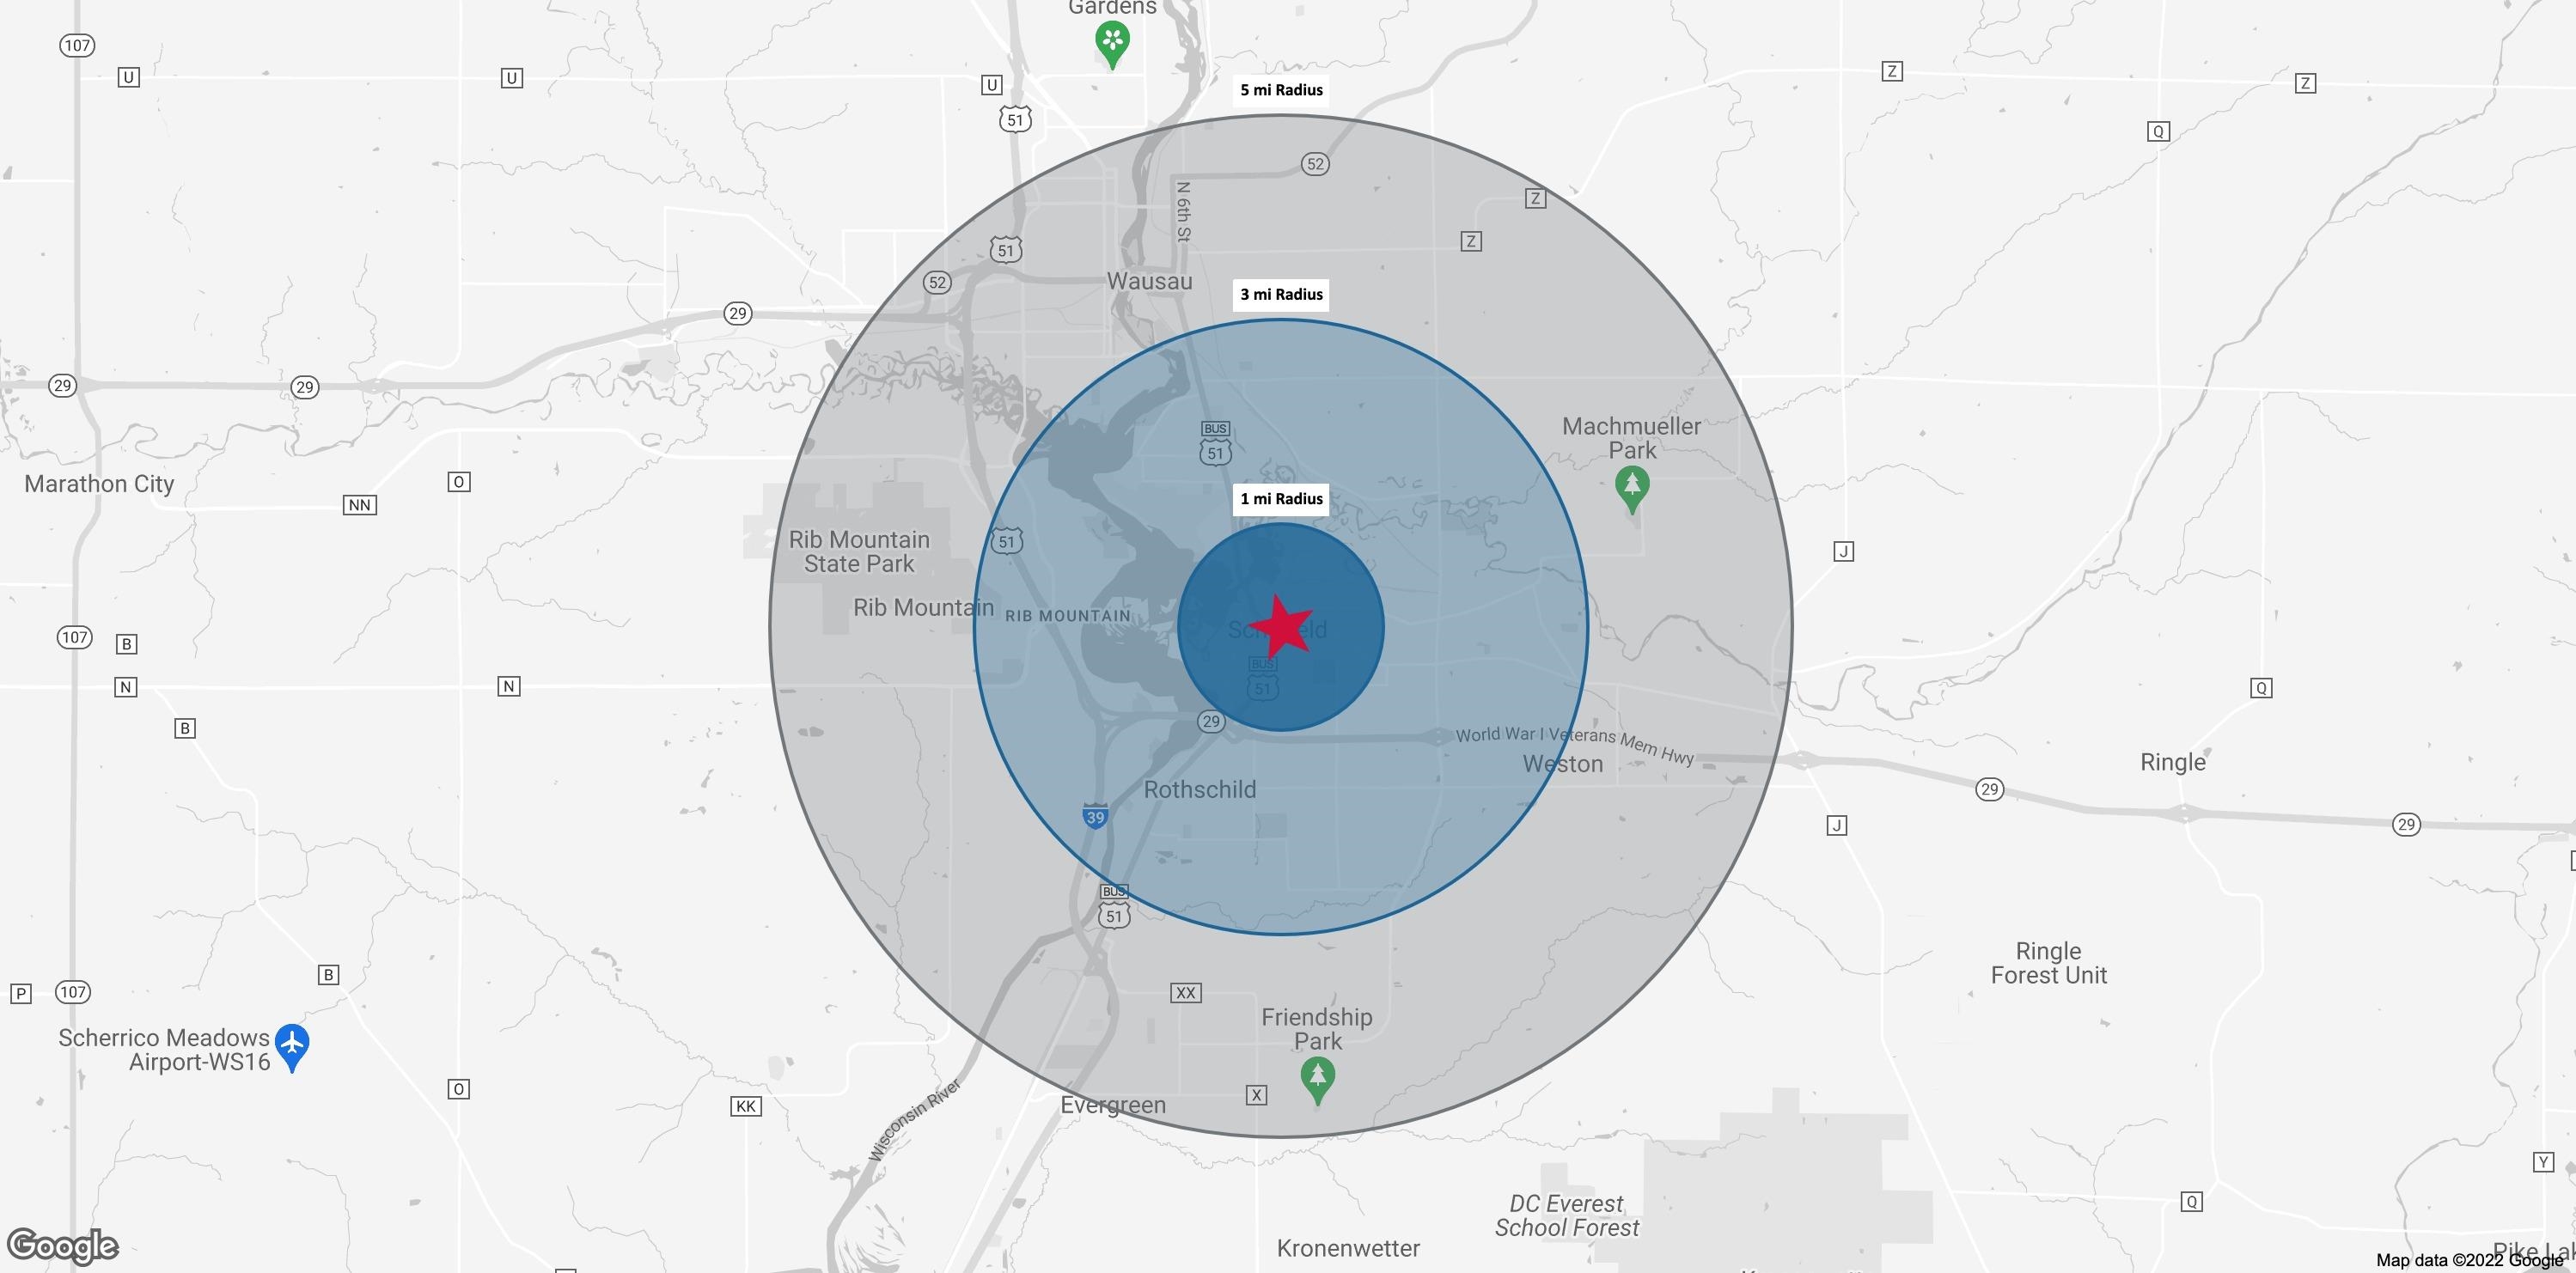Screen dimensions: 2576x1273
Task: Click the Interstate 39 blue shield
Action: [1095, 816]
